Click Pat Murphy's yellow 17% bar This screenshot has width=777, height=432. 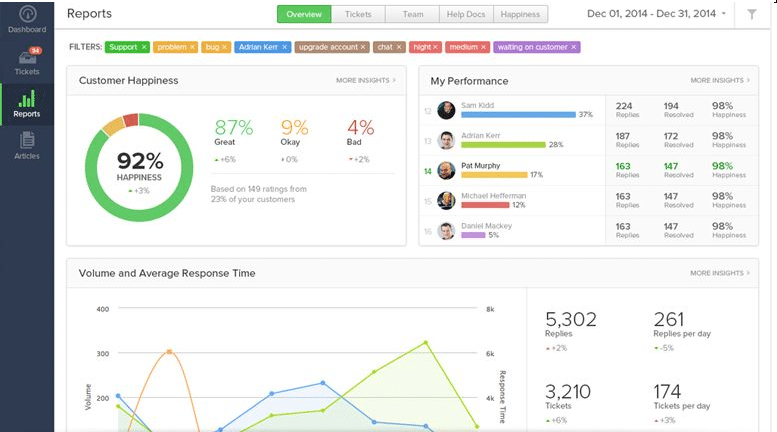[x=494, y=175]
